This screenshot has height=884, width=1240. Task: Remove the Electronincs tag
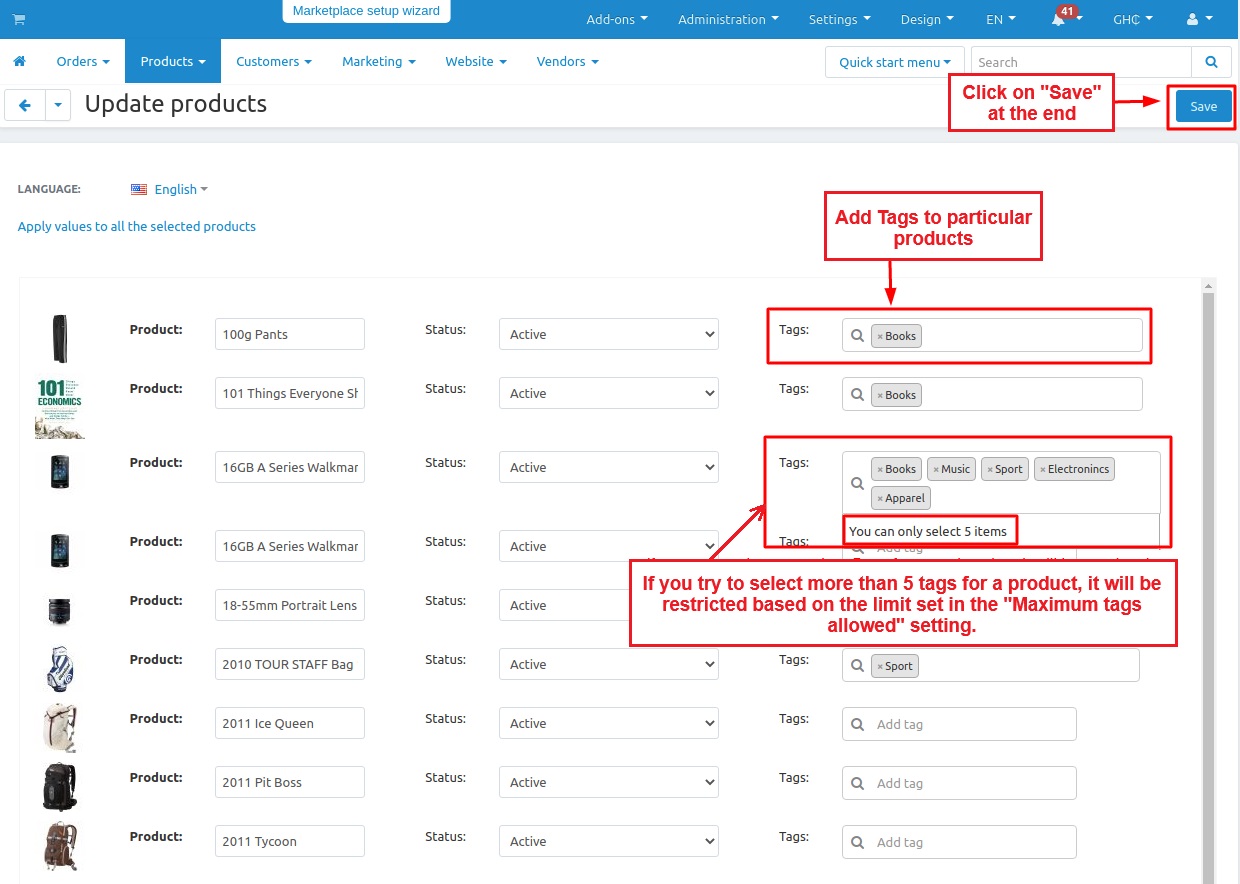pos(1042,470)
